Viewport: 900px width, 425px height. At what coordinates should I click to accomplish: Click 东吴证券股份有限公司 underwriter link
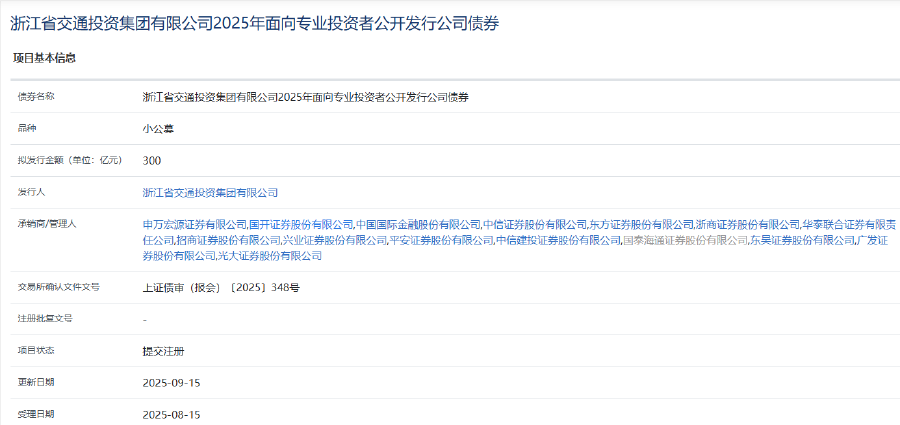click(x=802, y=240)
